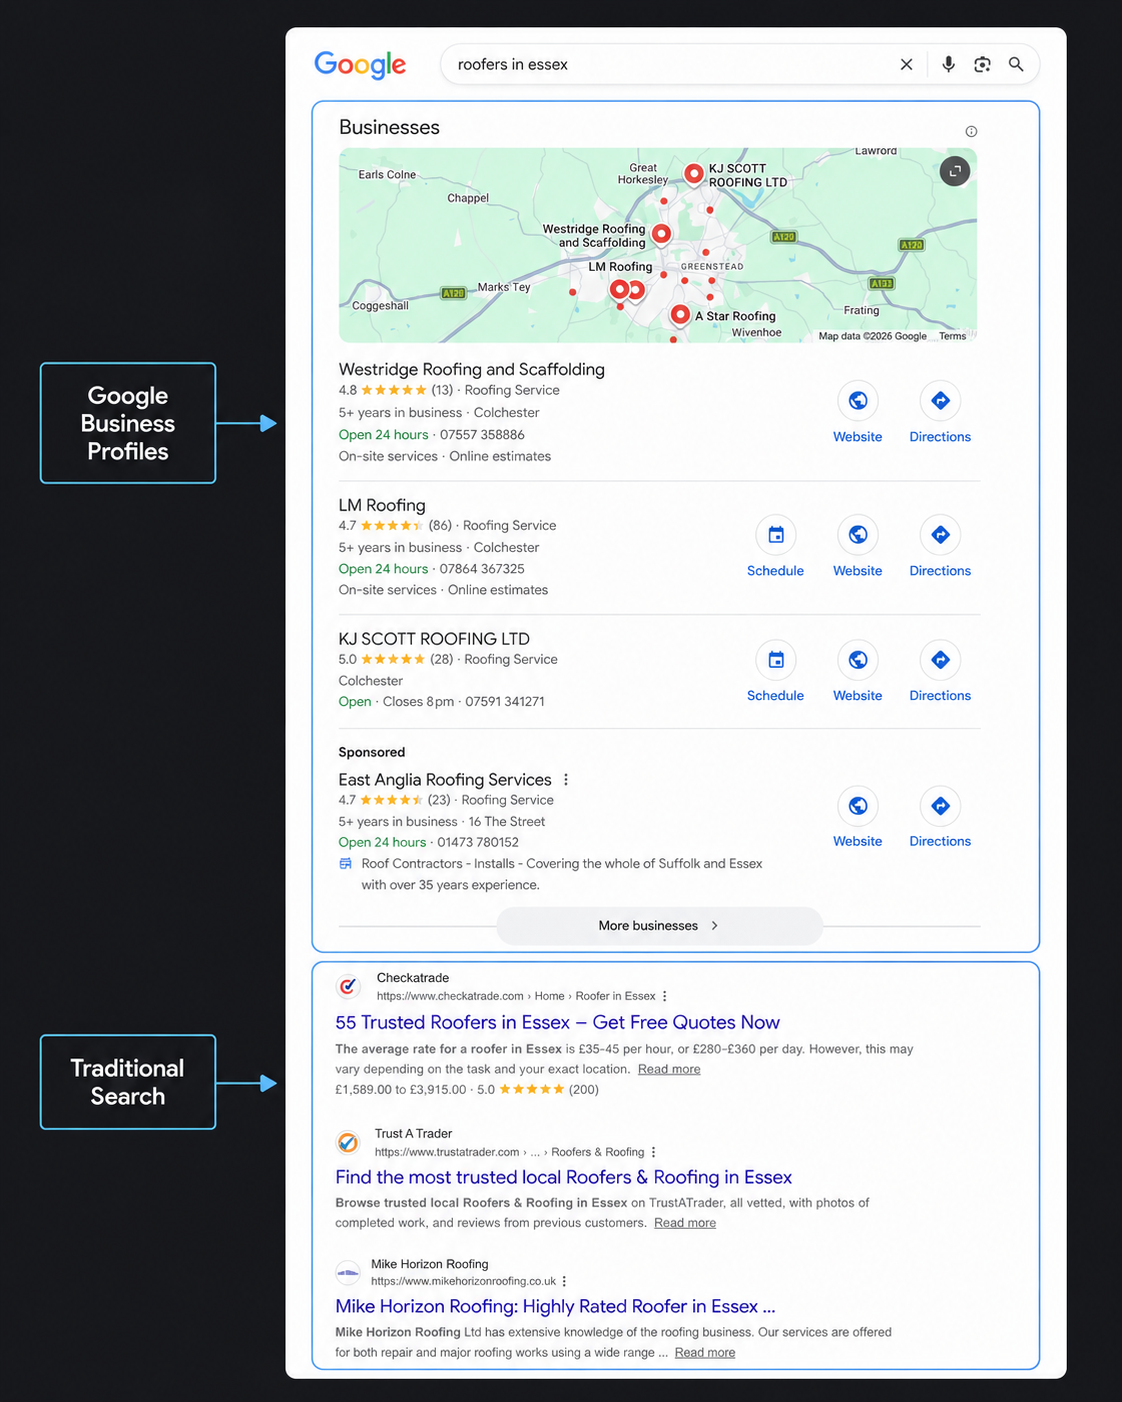This screenshot has height=1402, width=1122.
Task: Click phone number 07557 358886
Action: (x=482, y=435)
